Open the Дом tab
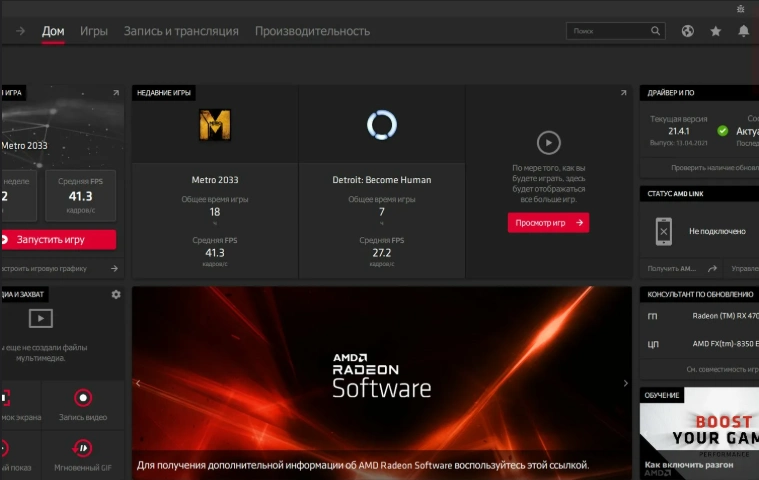The width and height of the screenshot is (759, 480). [x=53, y=31]
